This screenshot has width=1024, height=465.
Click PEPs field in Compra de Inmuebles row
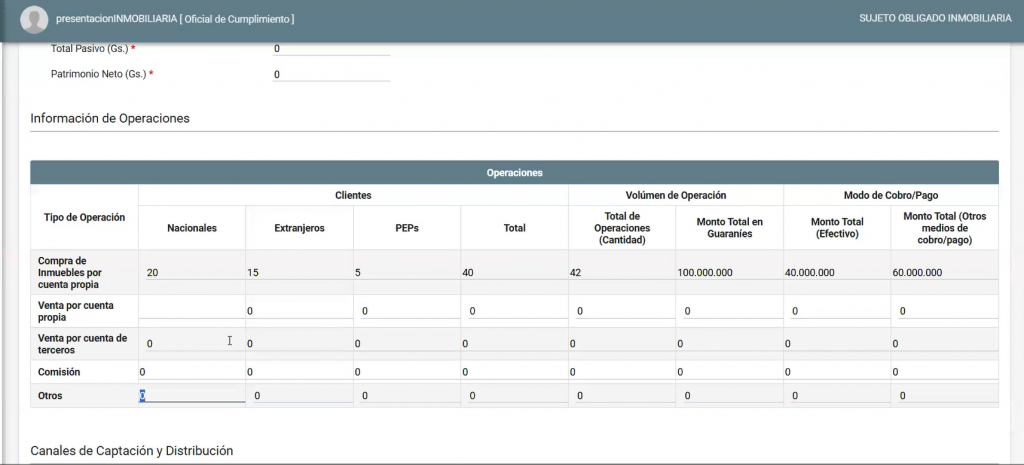click(406, 273)
